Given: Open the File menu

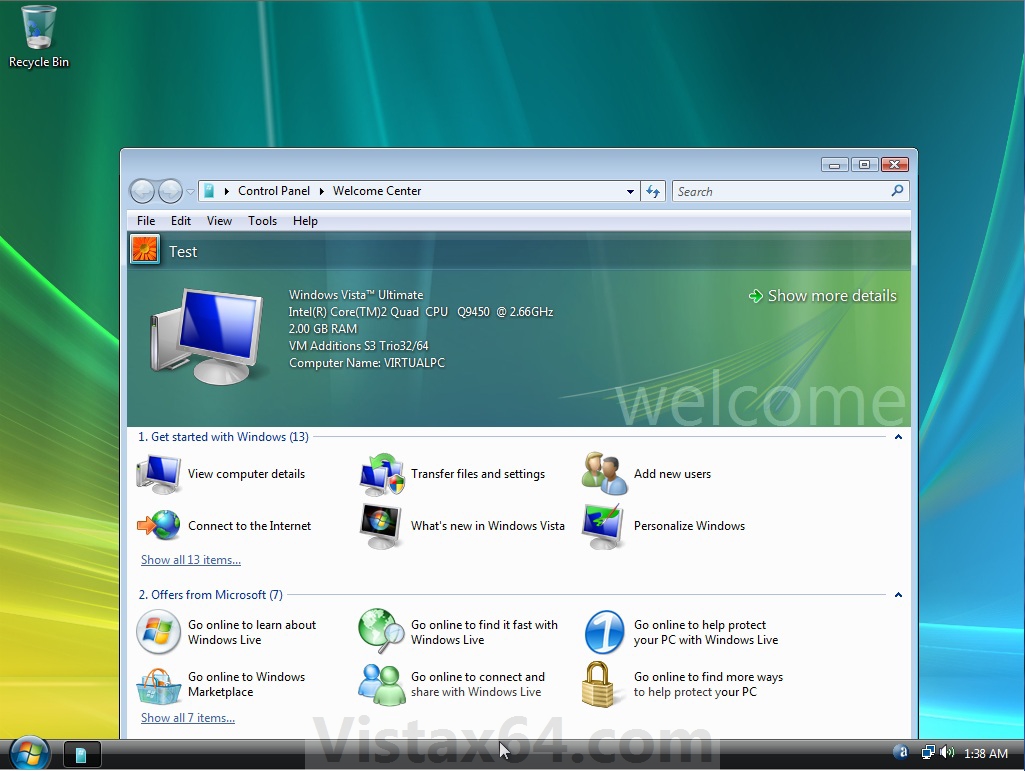Looking at the screenshot, I should tap(146, 221).
